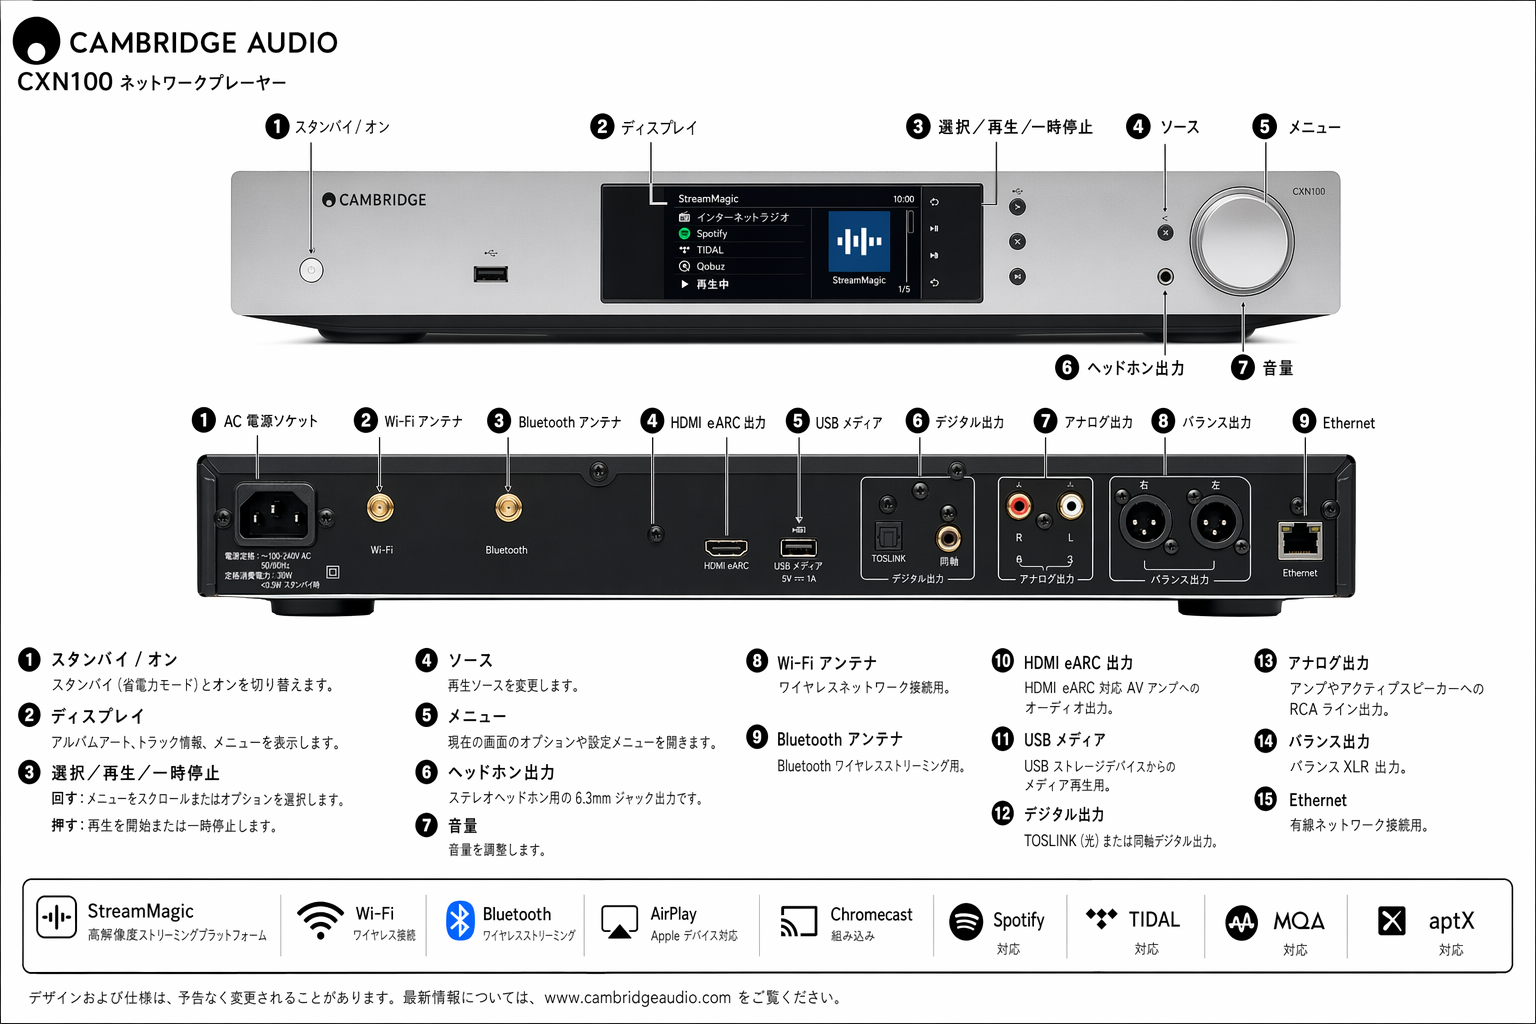Viewport: 1536px width, 1024px height.
Task: Click the TIDAL diamond icon in the feature bar
Action: (1102, 918)
